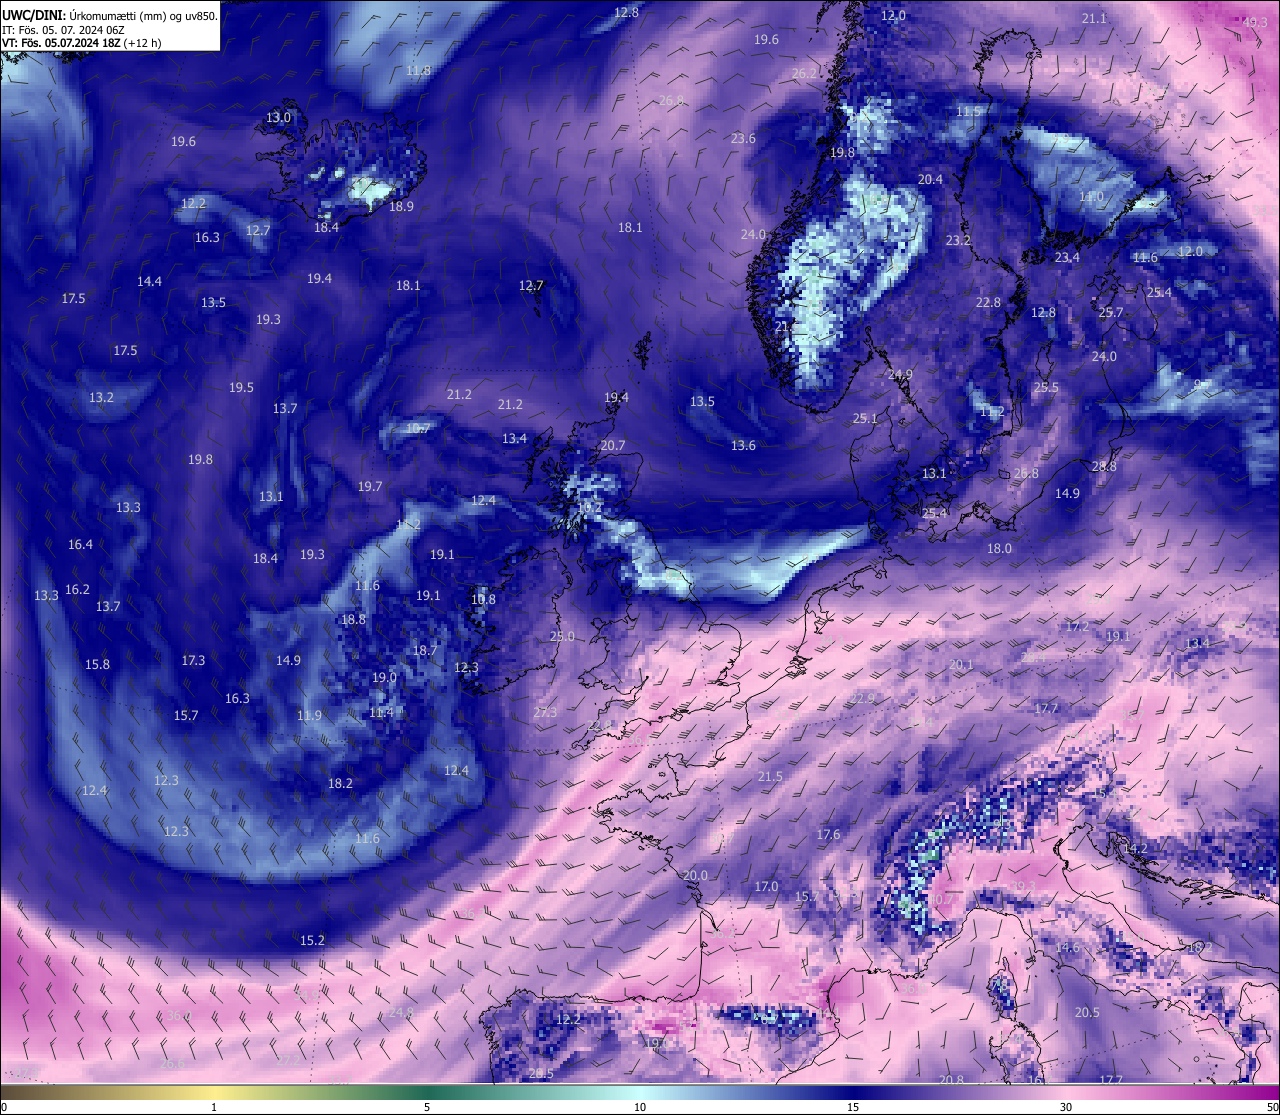Screen dimensions: 1280x1115
Task: Click the 14.4 value label
Action: tap(149, 282)
